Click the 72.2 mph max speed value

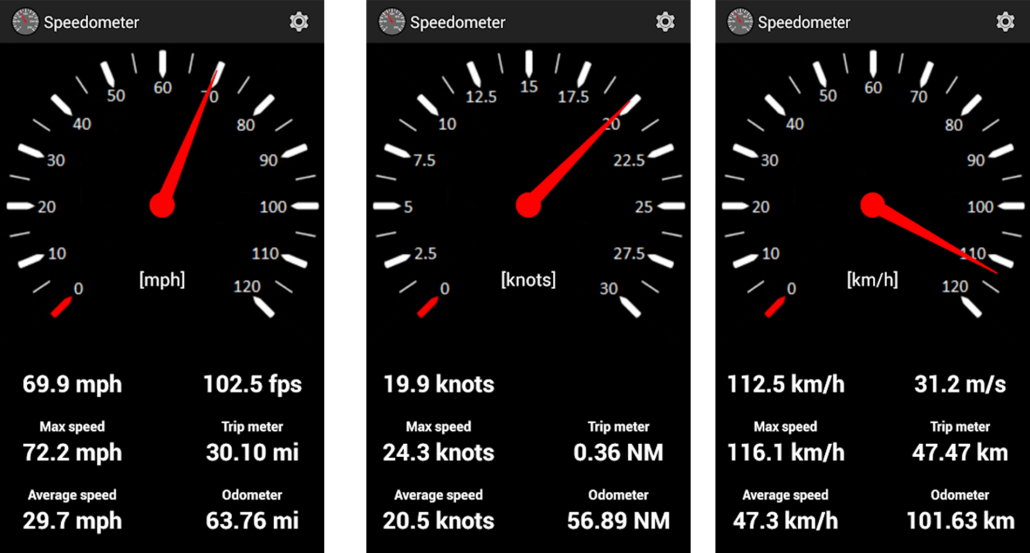pyautogui.click(x=72, y=453)
